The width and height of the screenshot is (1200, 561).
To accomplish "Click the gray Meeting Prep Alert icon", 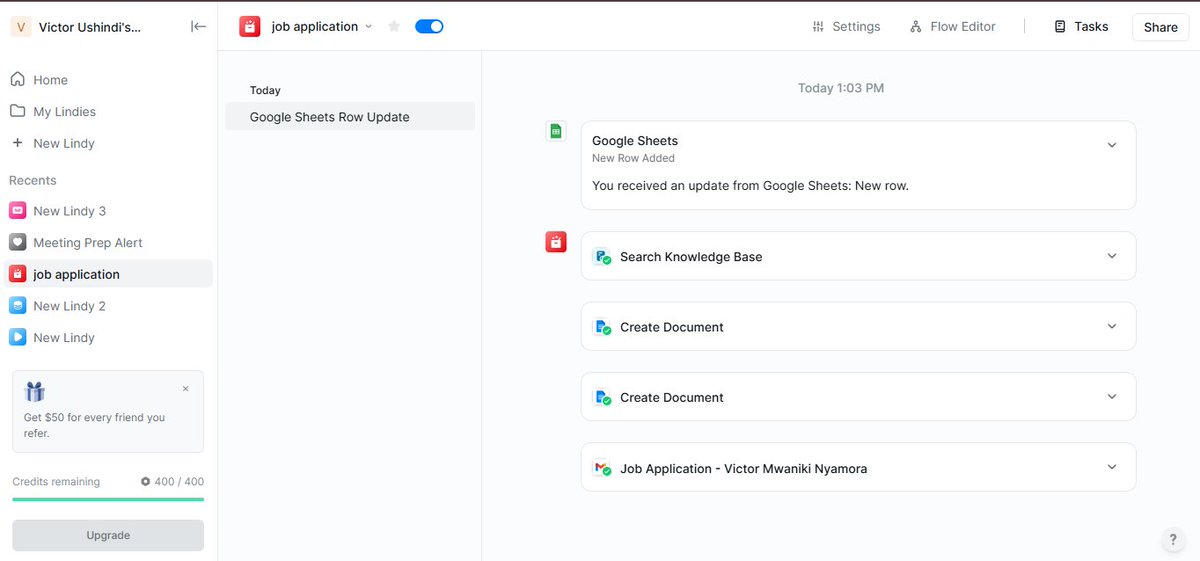I will pos(17,243).
